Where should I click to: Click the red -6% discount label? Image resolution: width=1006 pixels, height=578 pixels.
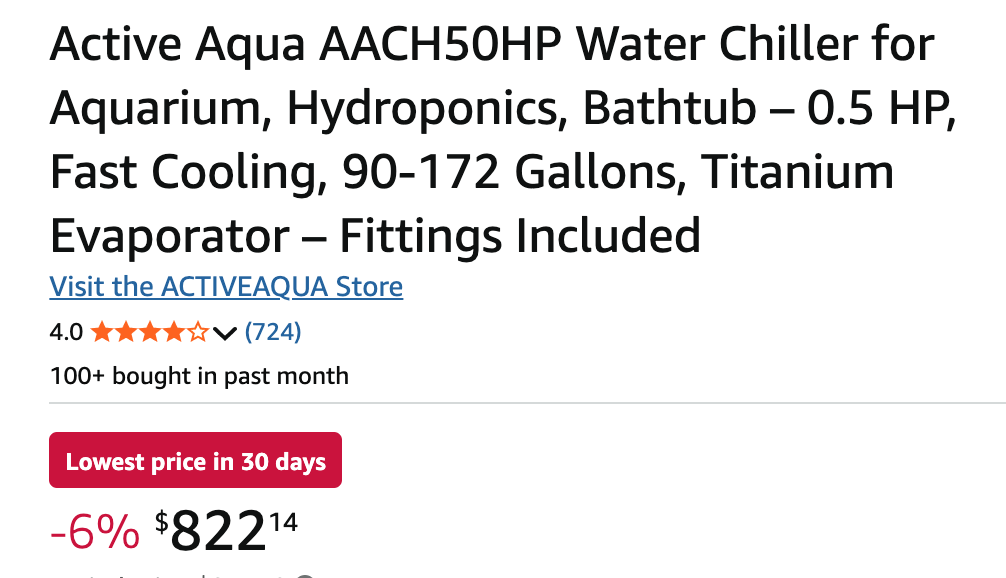[95, 532]
